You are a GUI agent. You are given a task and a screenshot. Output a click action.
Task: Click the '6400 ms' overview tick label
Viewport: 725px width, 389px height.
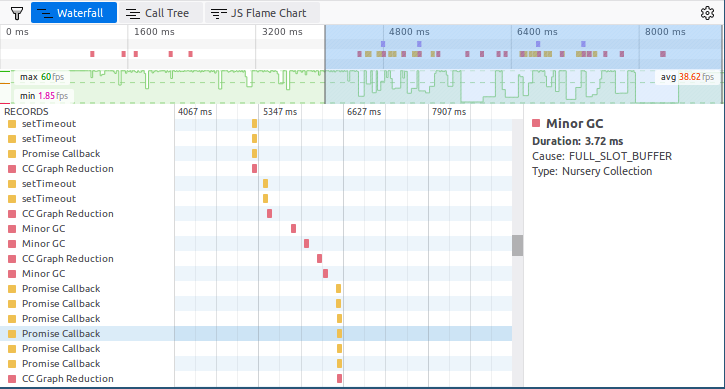pyautogui.click(x=537, y=32)
